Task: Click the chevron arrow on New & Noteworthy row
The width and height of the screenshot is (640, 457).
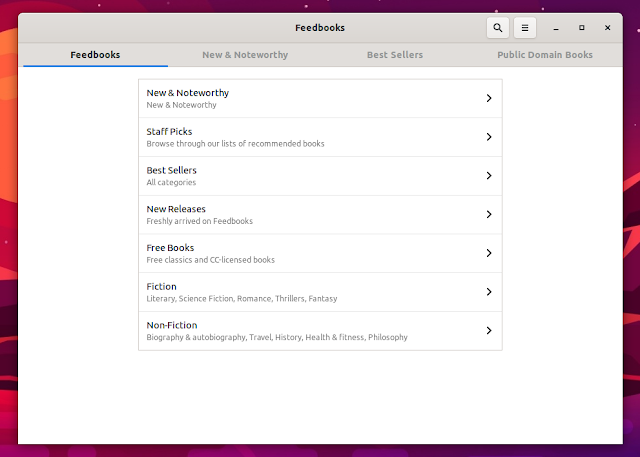Action: pos(488,98)
